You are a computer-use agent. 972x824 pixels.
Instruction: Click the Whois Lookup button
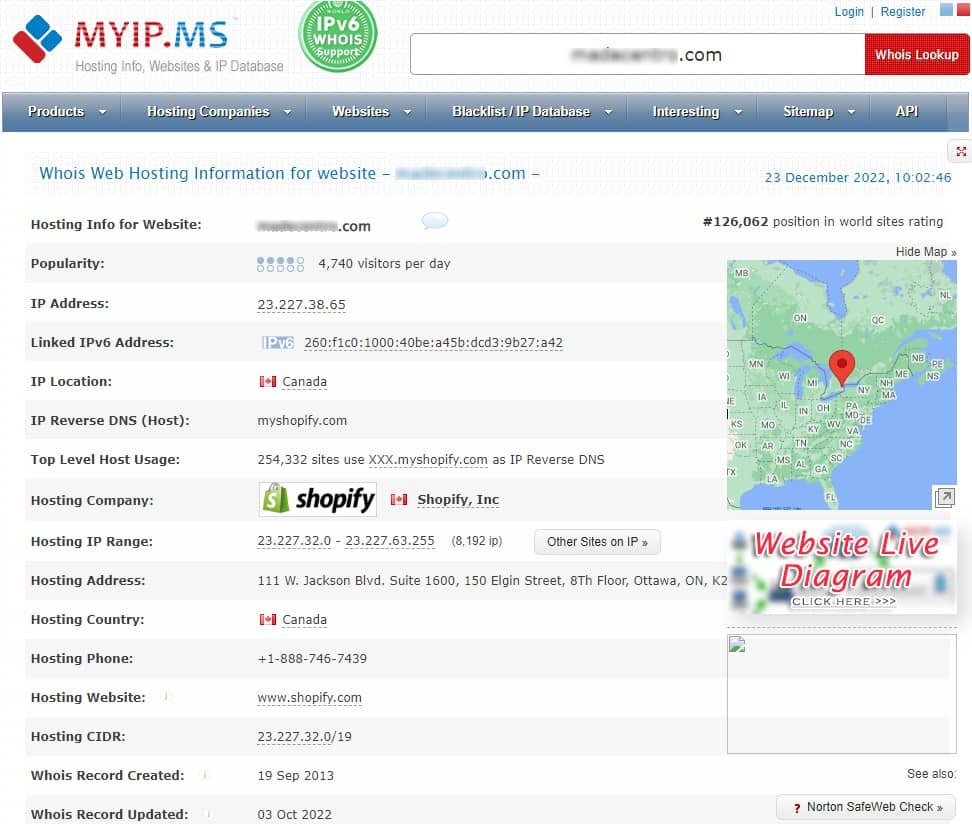pos(916,55)
